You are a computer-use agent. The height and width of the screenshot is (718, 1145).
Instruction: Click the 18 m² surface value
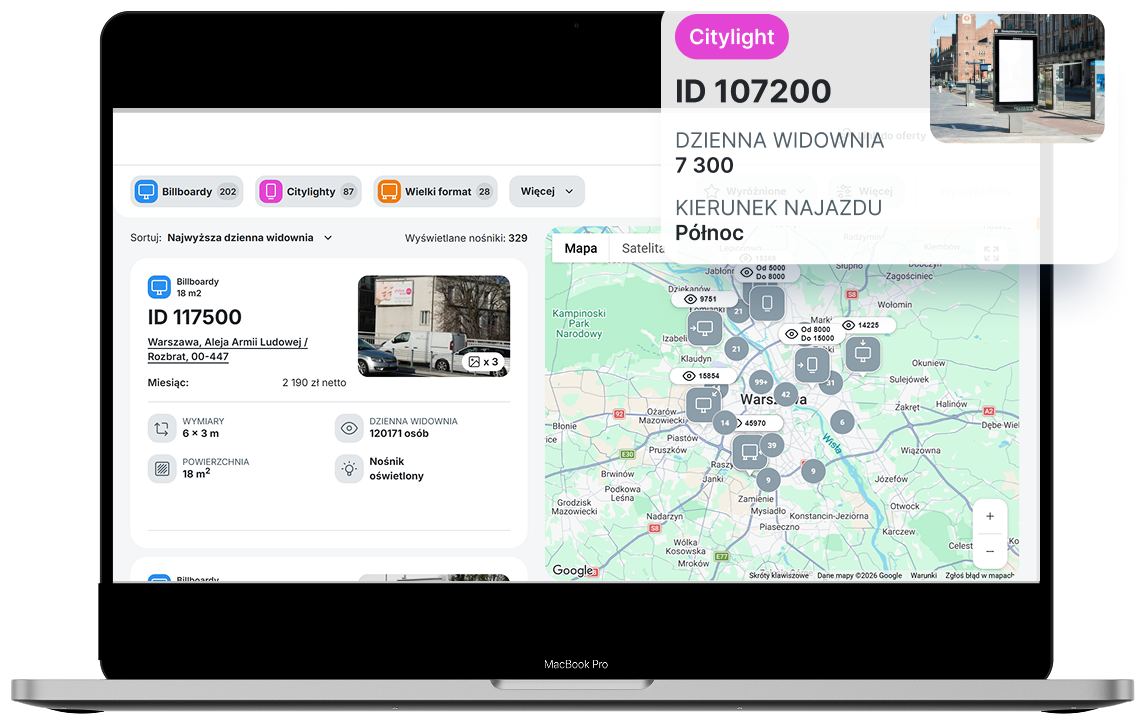(x=196, y=473)
